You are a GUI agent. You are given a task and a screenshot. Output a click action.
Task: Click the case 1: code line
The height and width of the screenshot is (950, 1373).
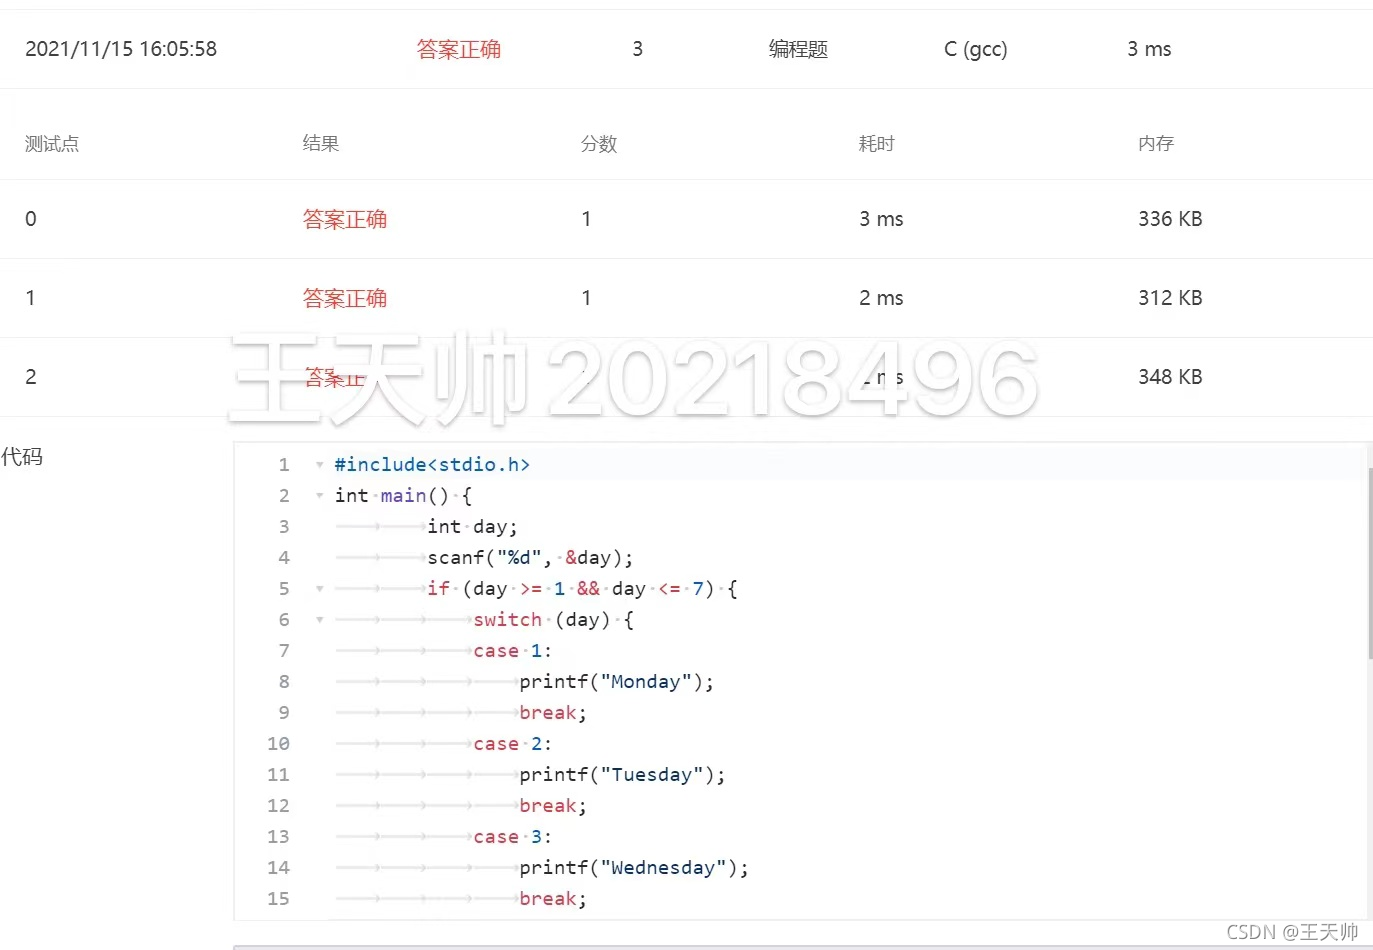point(512,651)
